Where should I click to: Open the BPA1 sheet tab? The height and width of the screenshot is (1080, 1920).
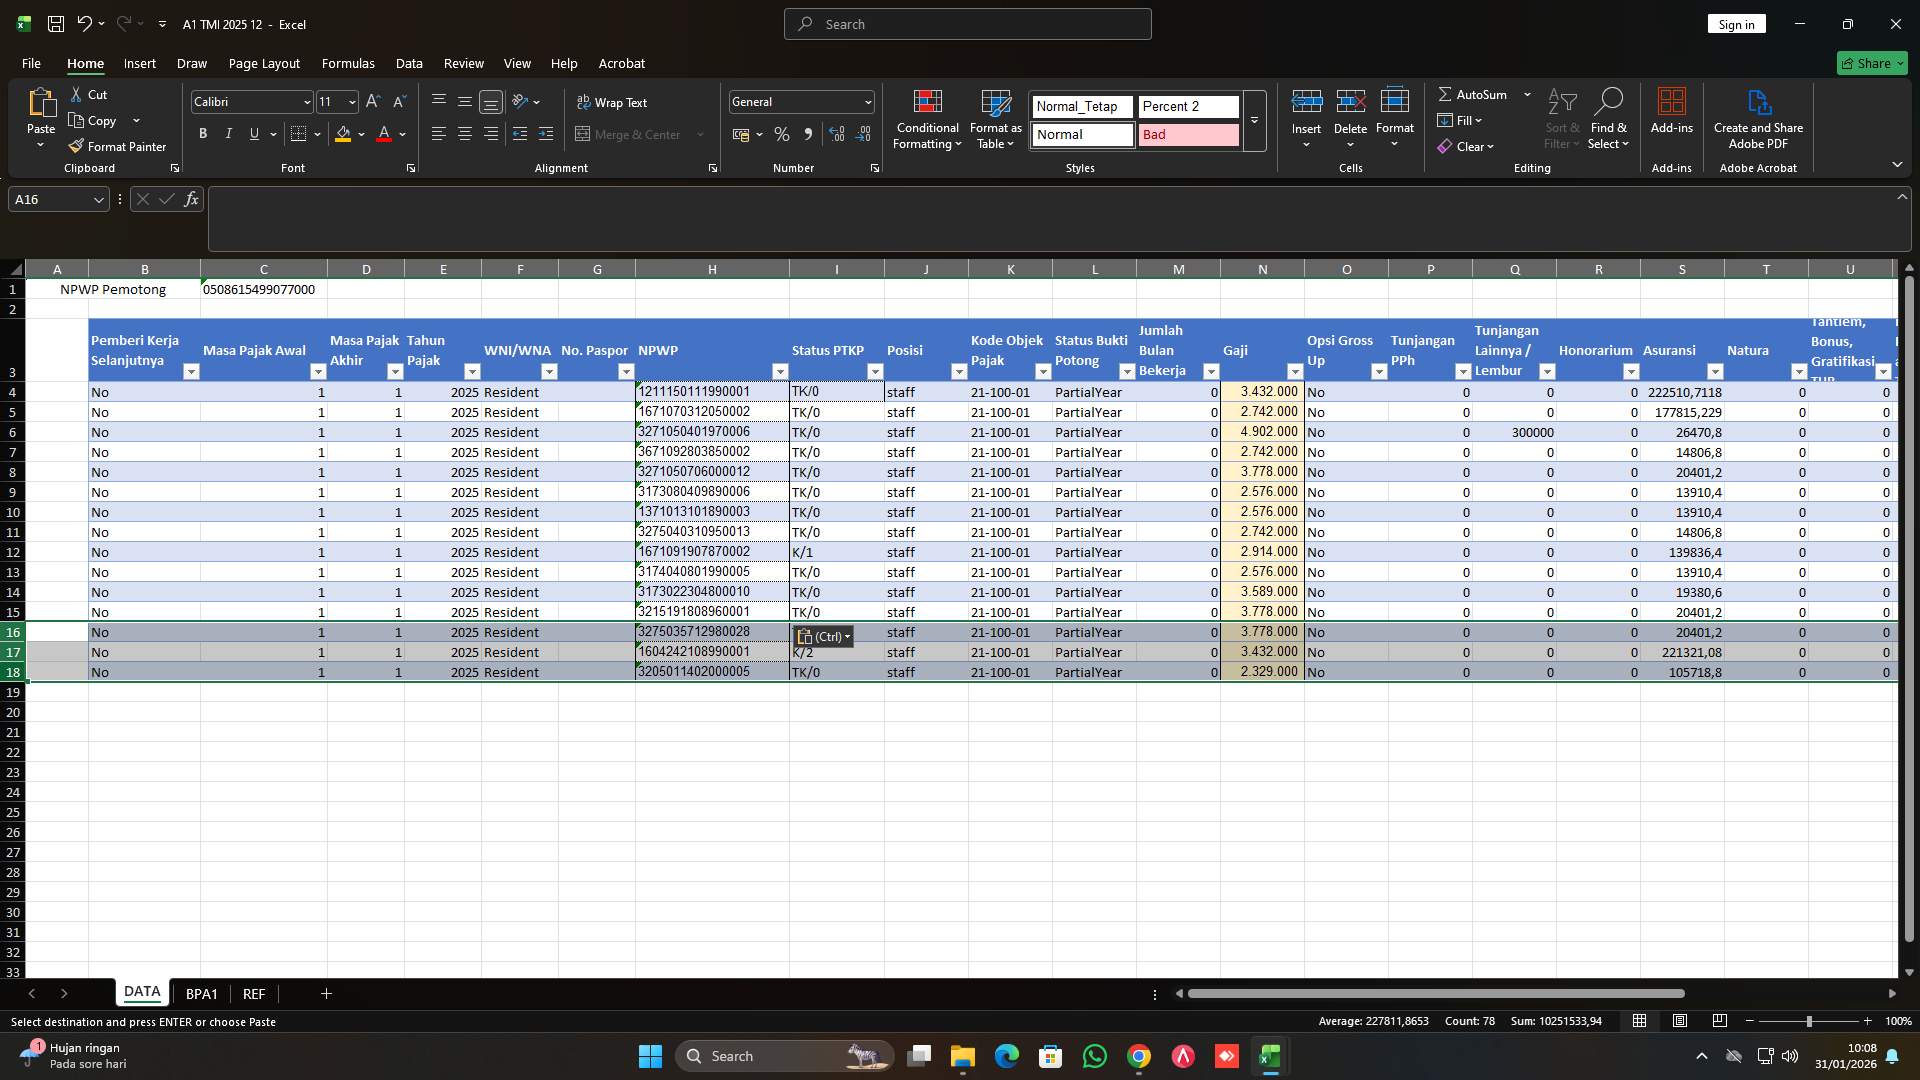point(202,993)
